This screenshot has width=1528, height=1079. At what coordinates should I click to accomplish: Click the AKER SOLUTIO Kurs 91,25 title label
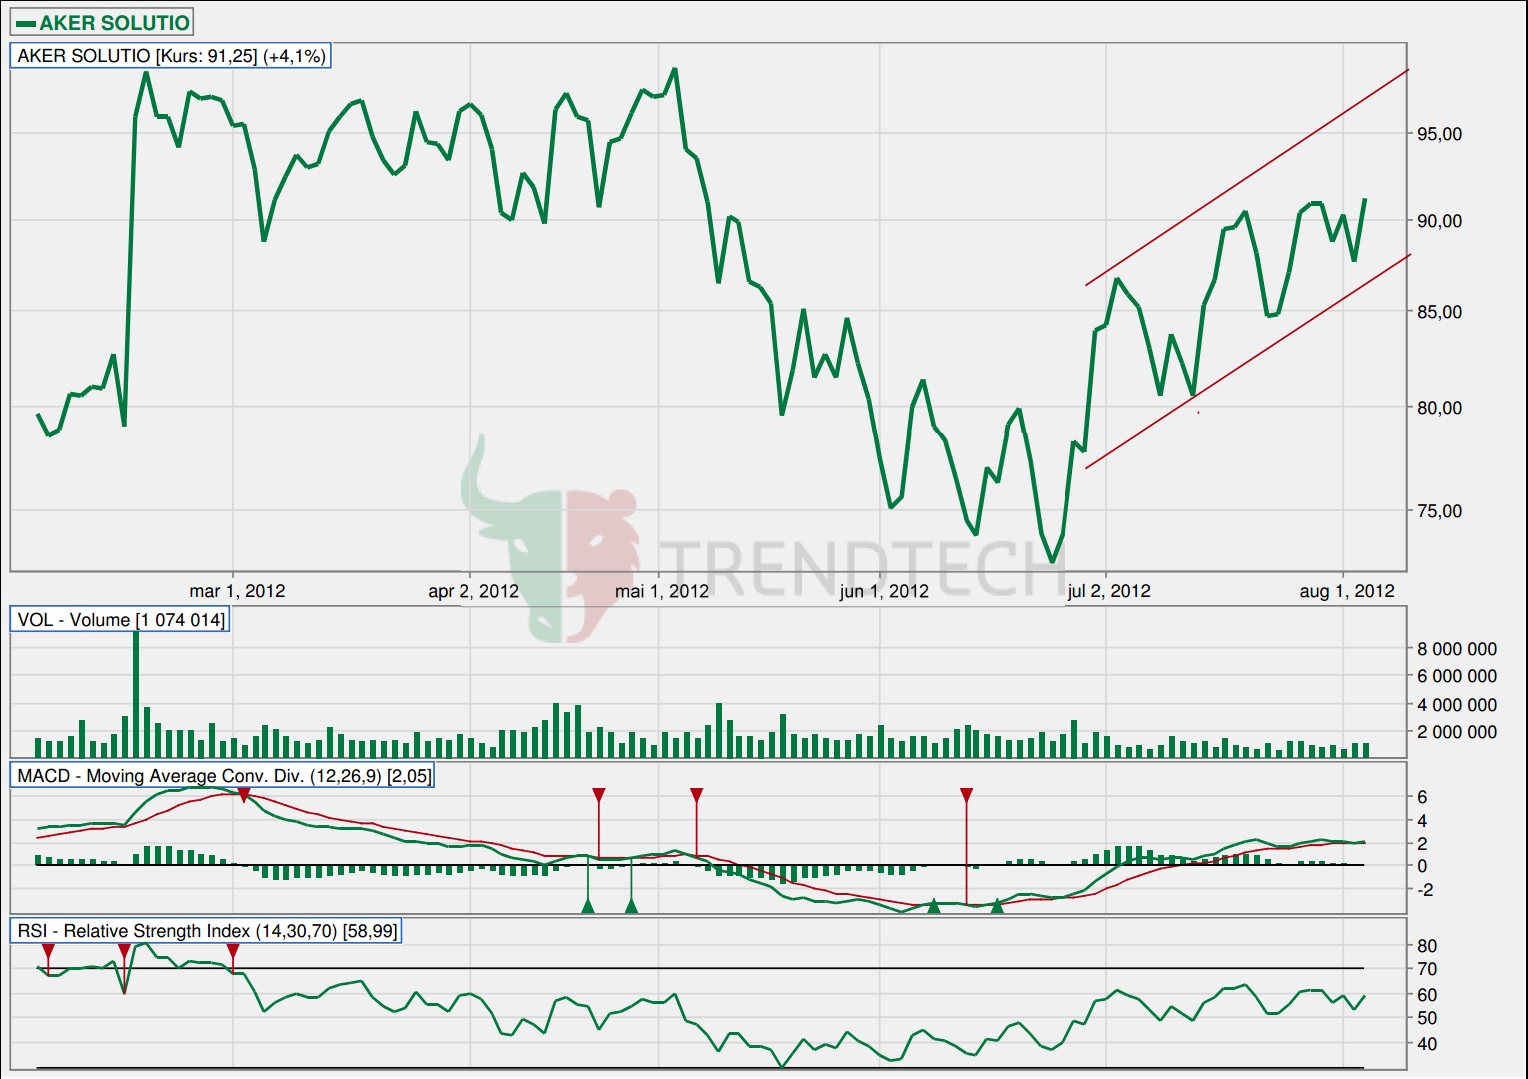pyautogui.click(x=171, y=56)
